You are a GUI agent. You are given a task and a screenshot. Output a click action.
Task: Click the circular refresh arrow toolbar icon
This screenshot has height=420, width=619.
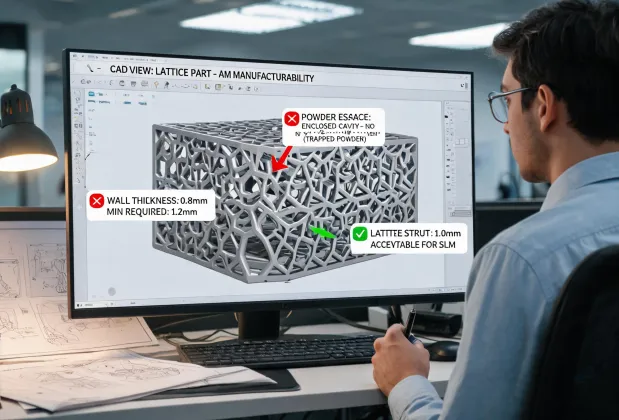[x=122, y=83]
